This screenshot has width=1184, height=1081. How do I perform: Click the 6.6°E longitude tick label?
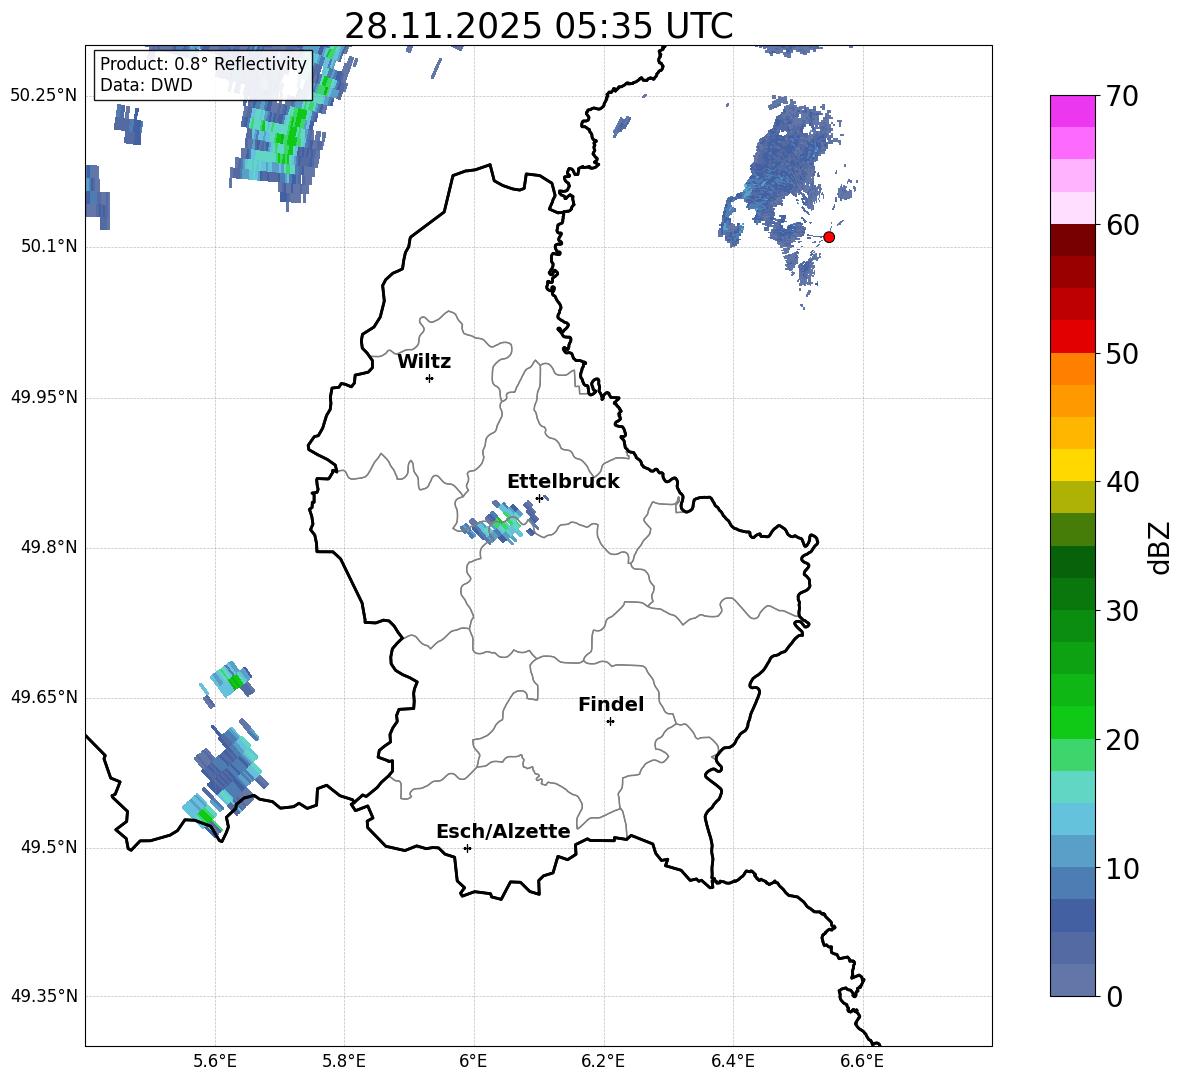click(x=862, y=1061)
